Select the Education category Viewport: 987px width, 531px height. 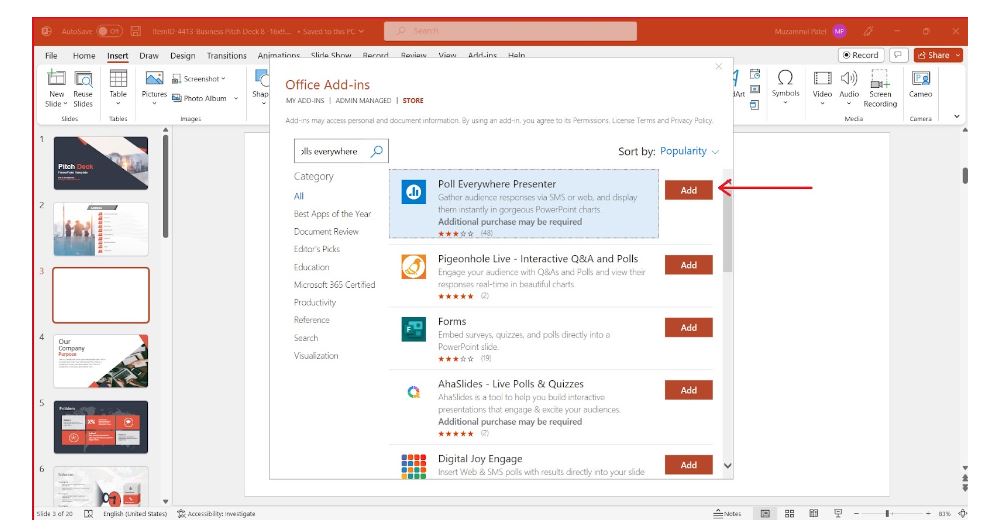311,267
